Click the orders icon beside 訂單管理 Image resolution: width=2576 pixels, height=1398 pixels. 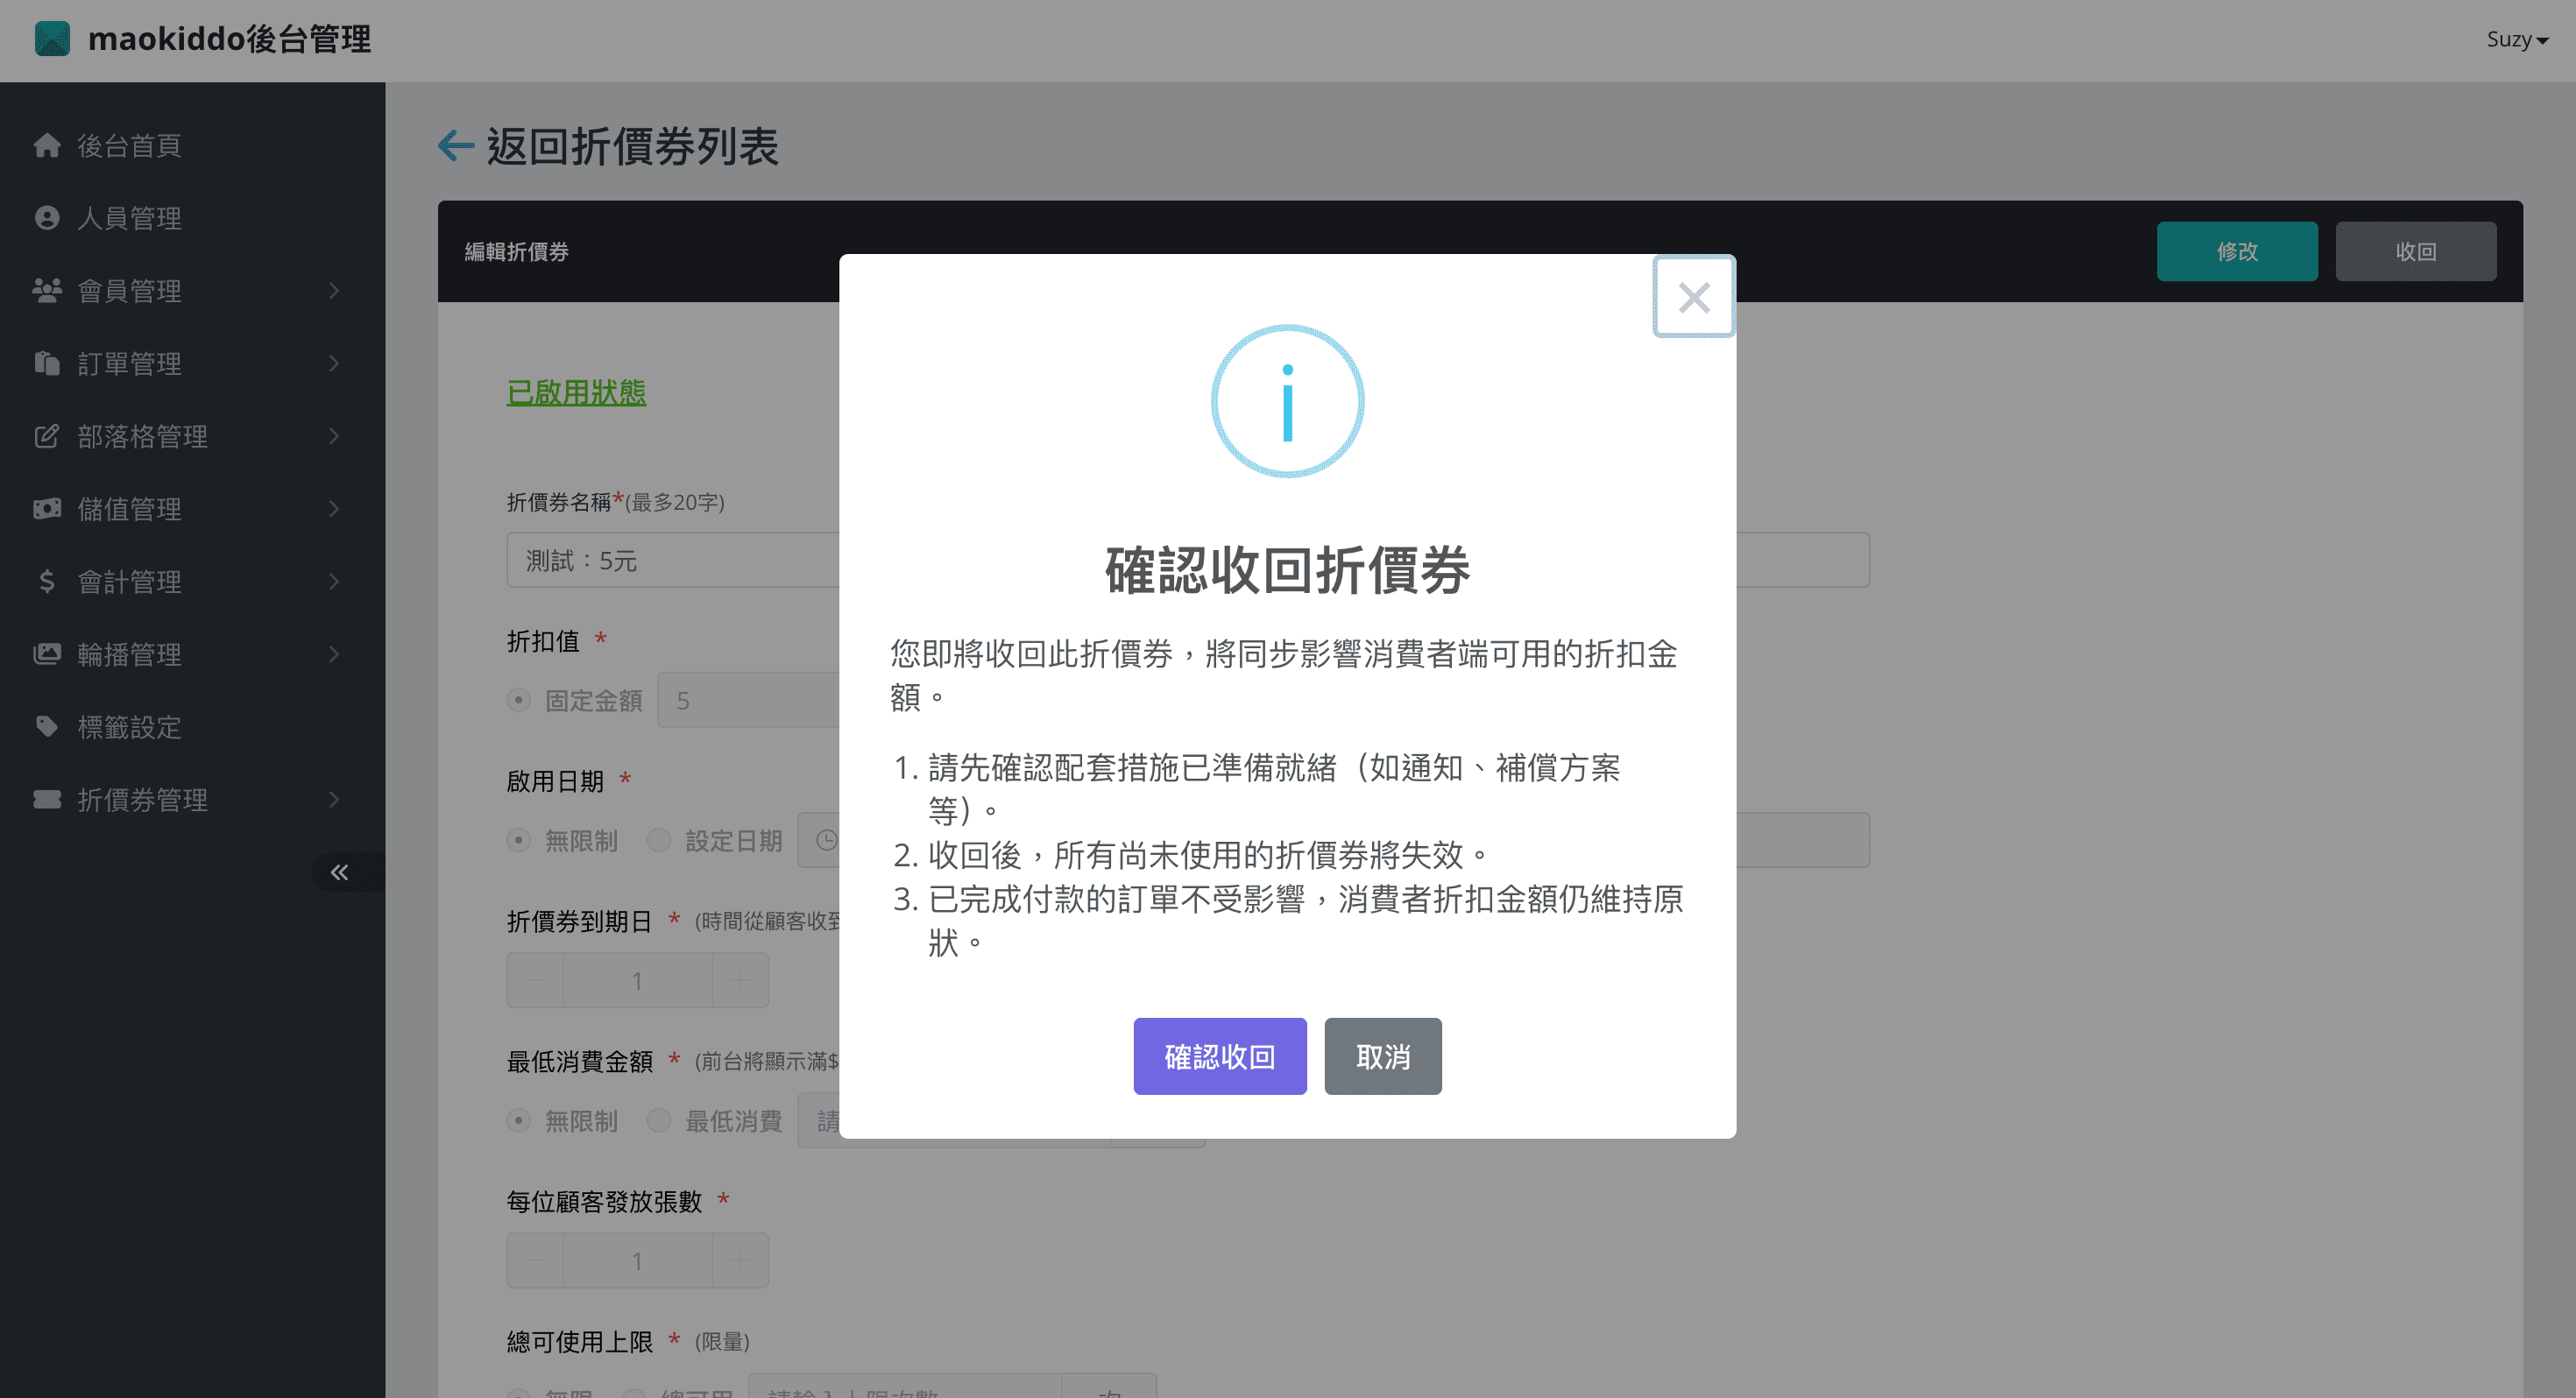pyautogui.click(x=47, y=363)
